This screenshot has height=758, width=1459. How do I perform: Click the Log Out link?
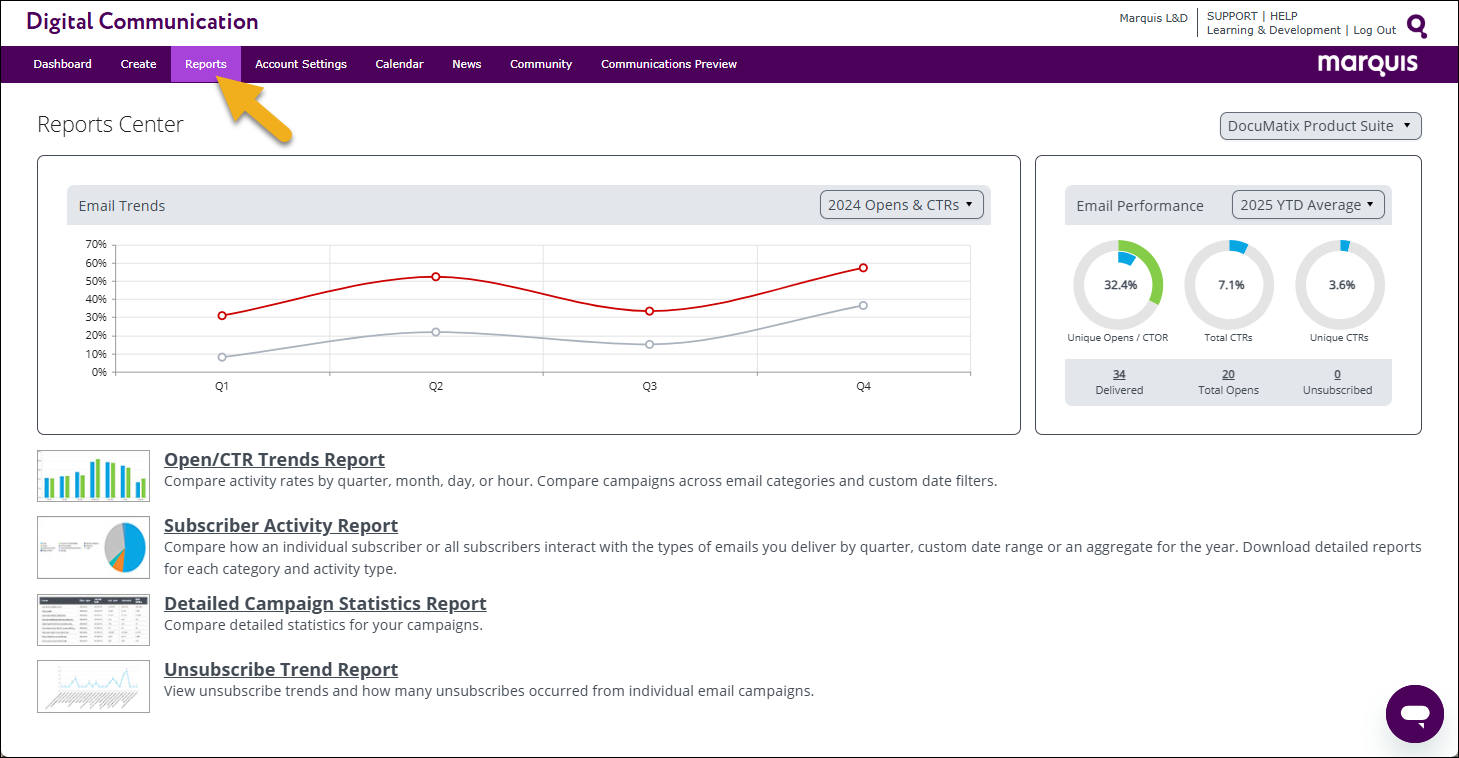[x=1373, y=30]
